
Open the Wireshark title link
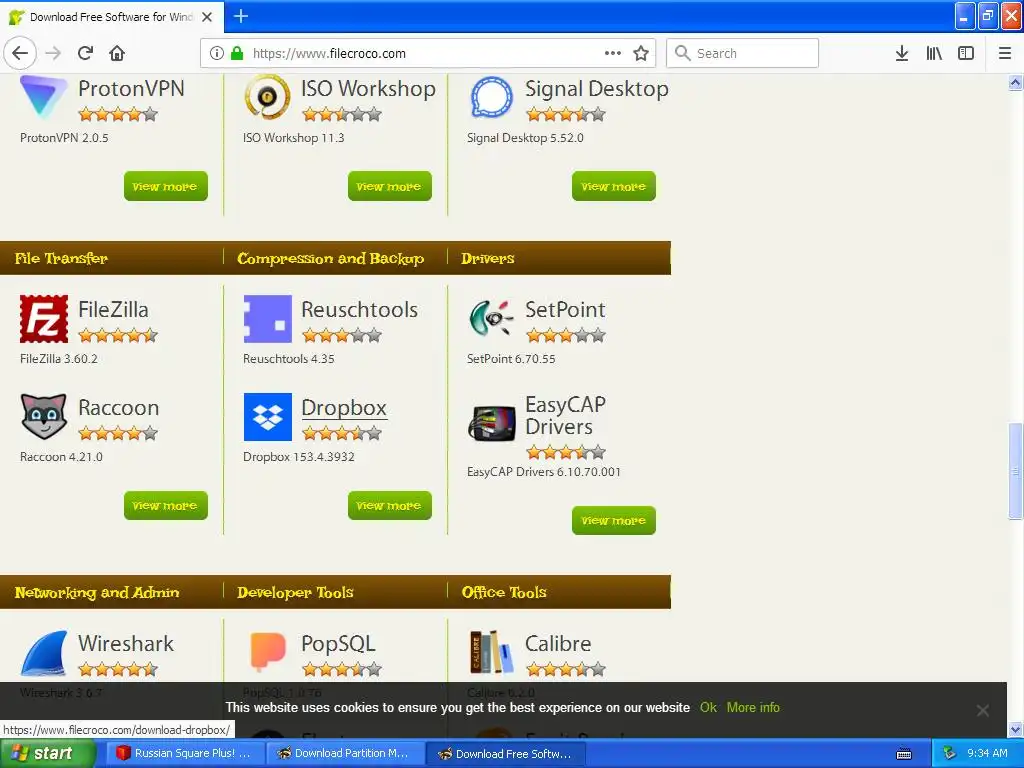coord(126,643)
